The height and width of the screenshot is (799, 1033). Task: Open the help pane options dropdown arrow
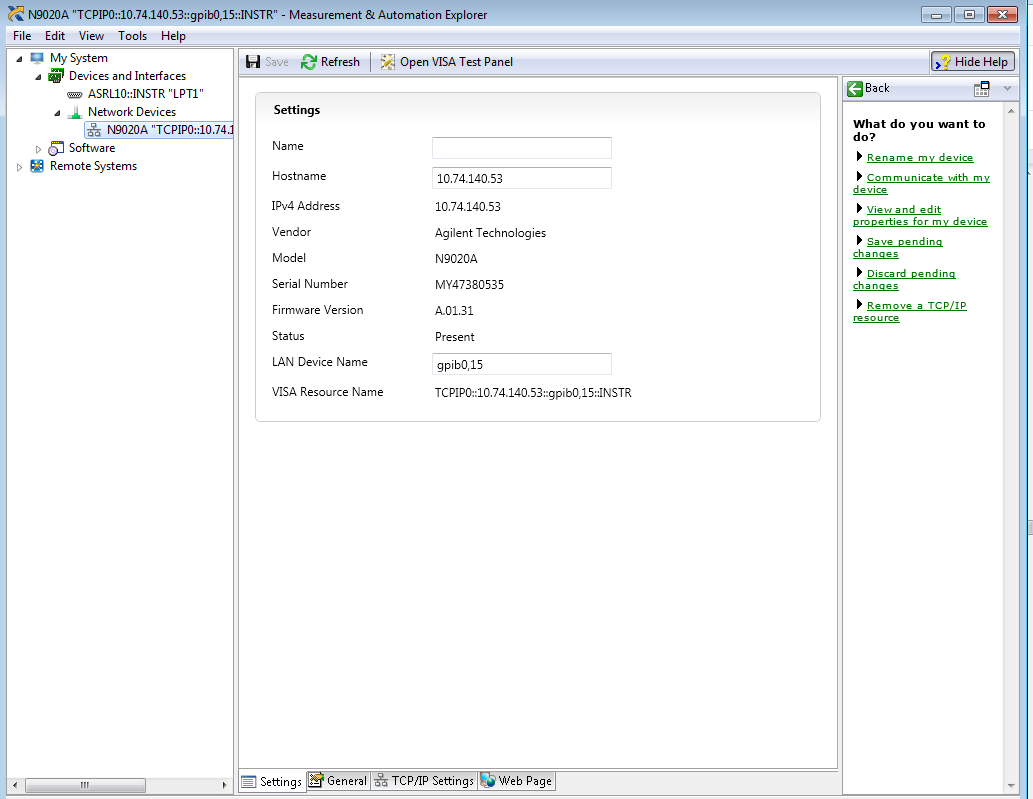click(x=1007, y=88)
